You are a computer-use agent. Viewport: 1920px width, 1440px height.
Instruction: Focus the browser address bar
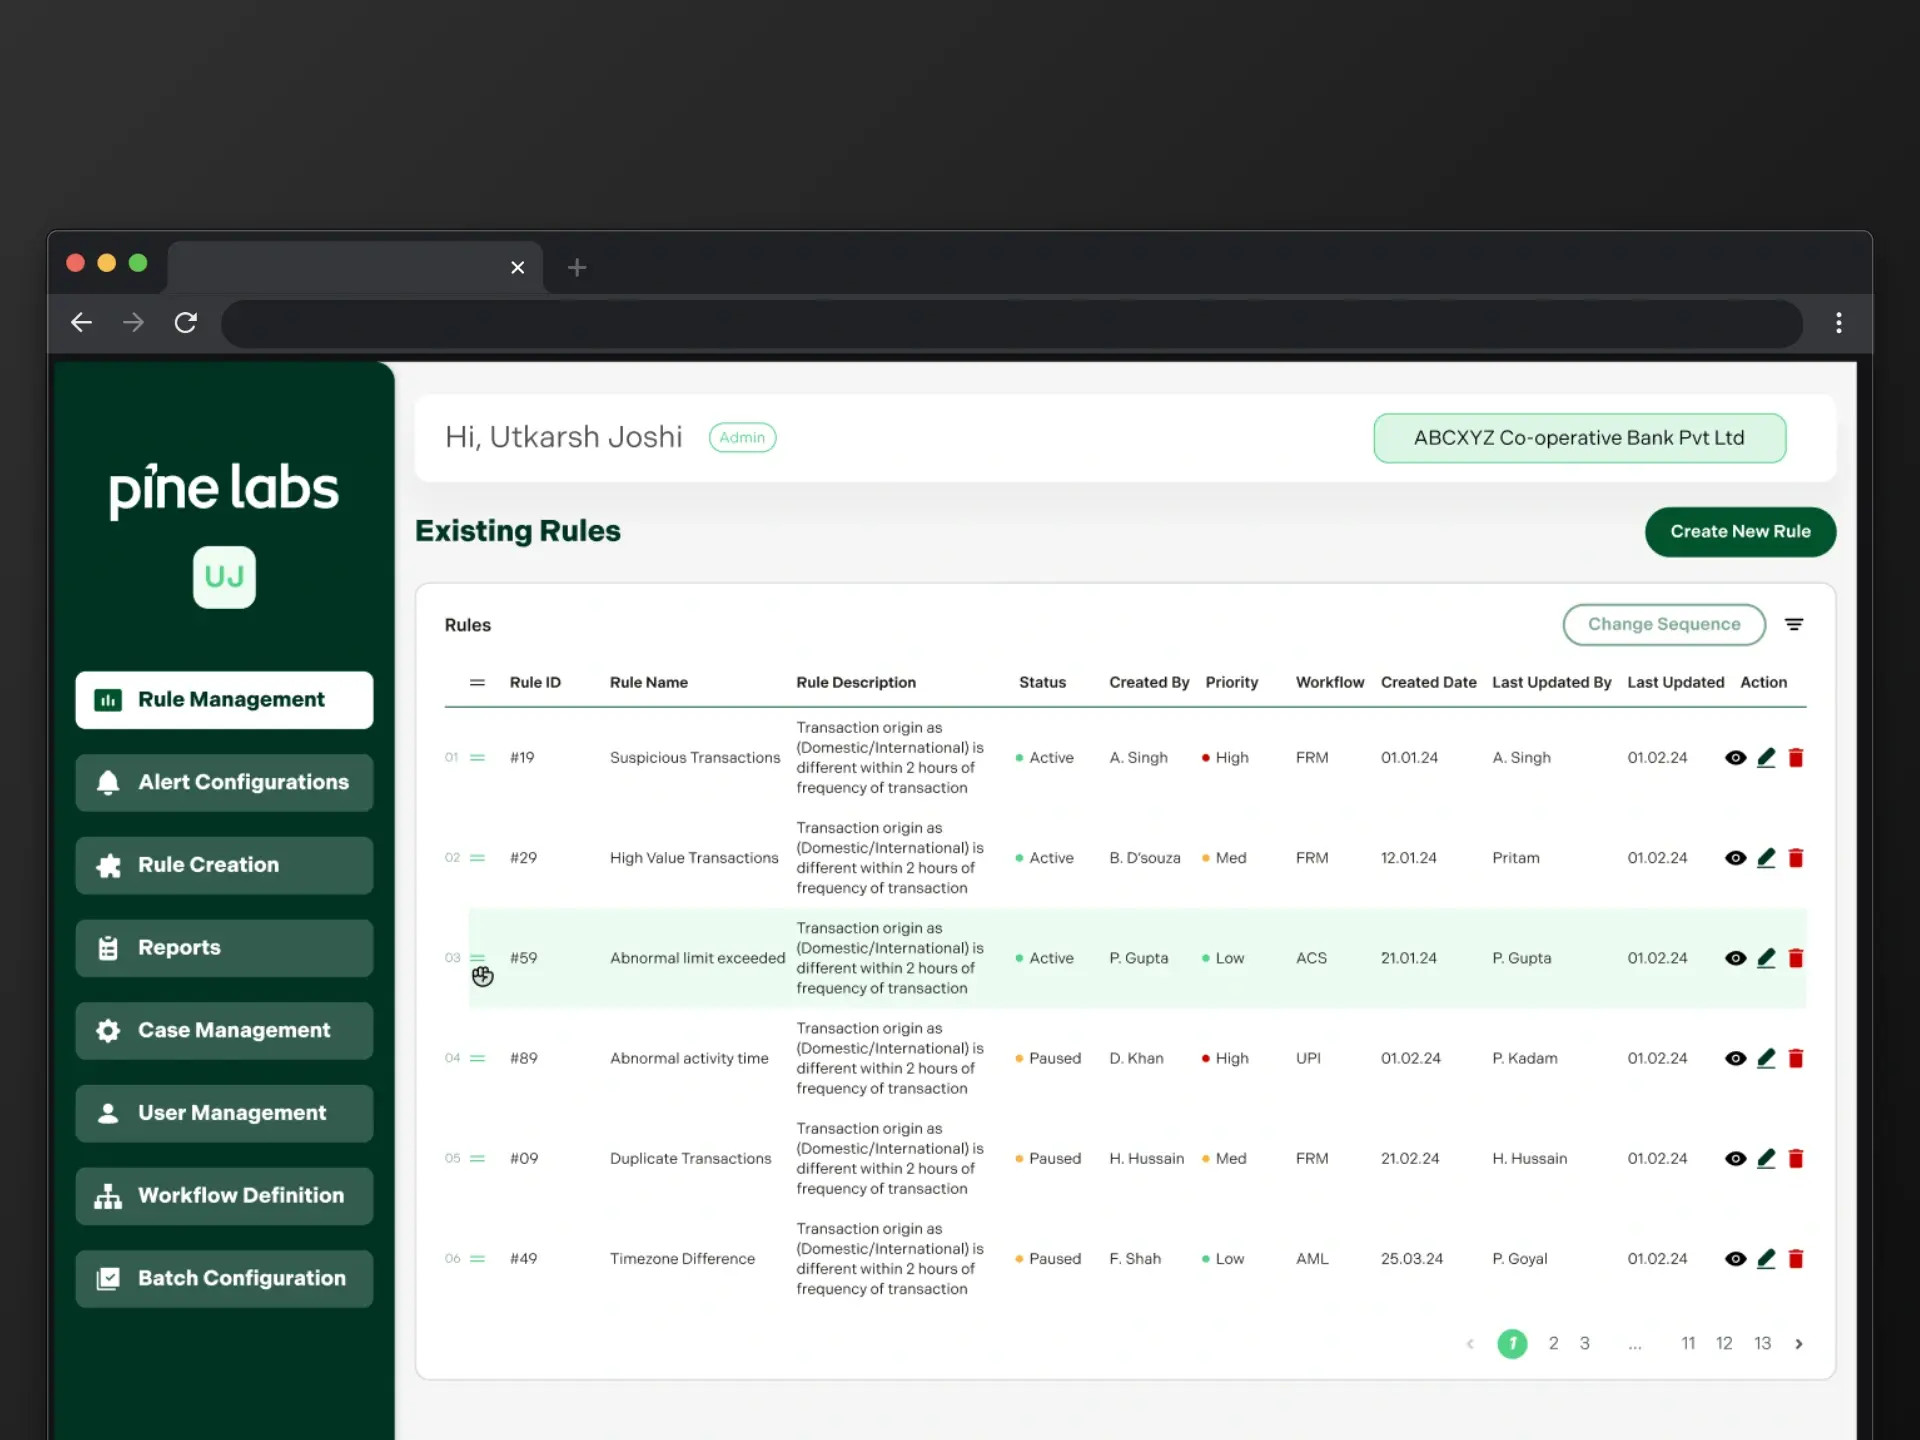[x=1011, y=323]
